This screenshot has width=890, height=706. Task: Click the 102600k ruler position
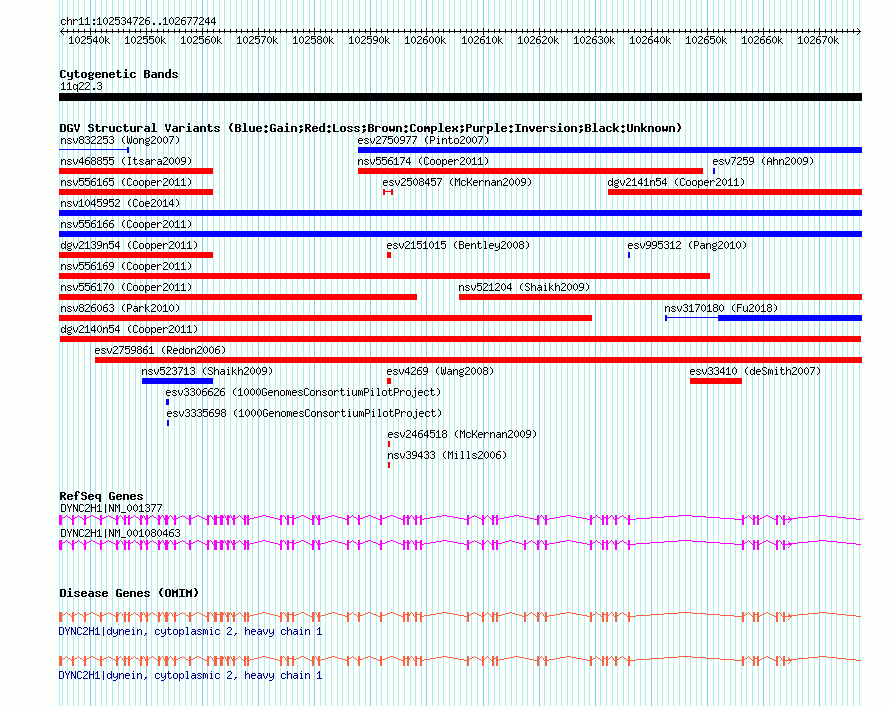click(425, 40)
